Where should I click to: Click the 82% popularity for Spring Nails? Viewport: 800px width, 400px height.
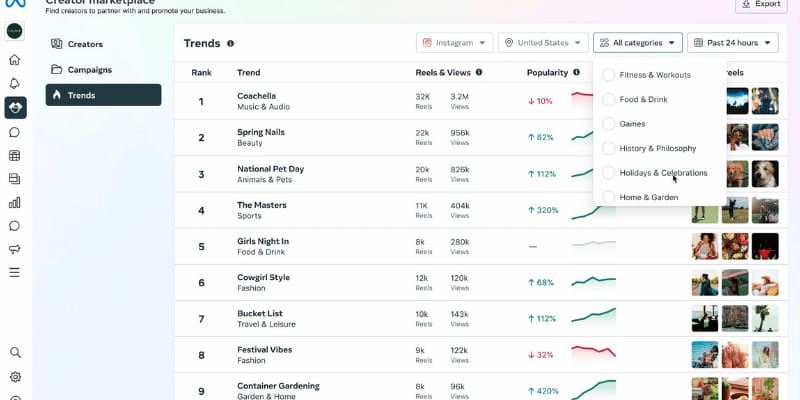tap(540, 137)
